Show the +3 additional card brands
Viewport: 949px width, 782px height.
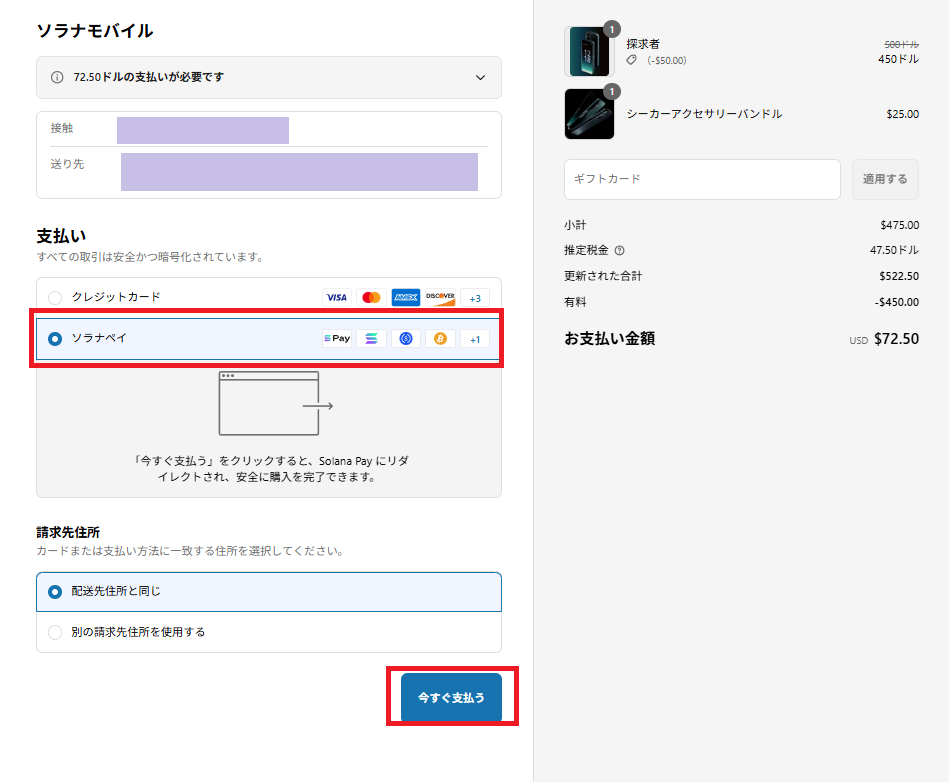475,298
